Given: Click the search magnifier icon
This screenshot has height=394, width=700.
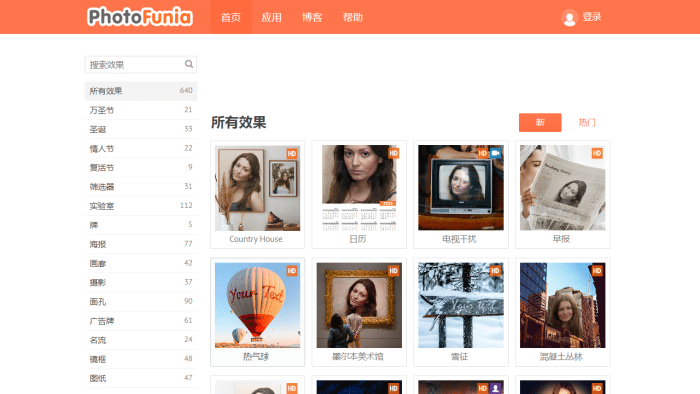Looking at the screenshot, I should (x=189, y=64).
